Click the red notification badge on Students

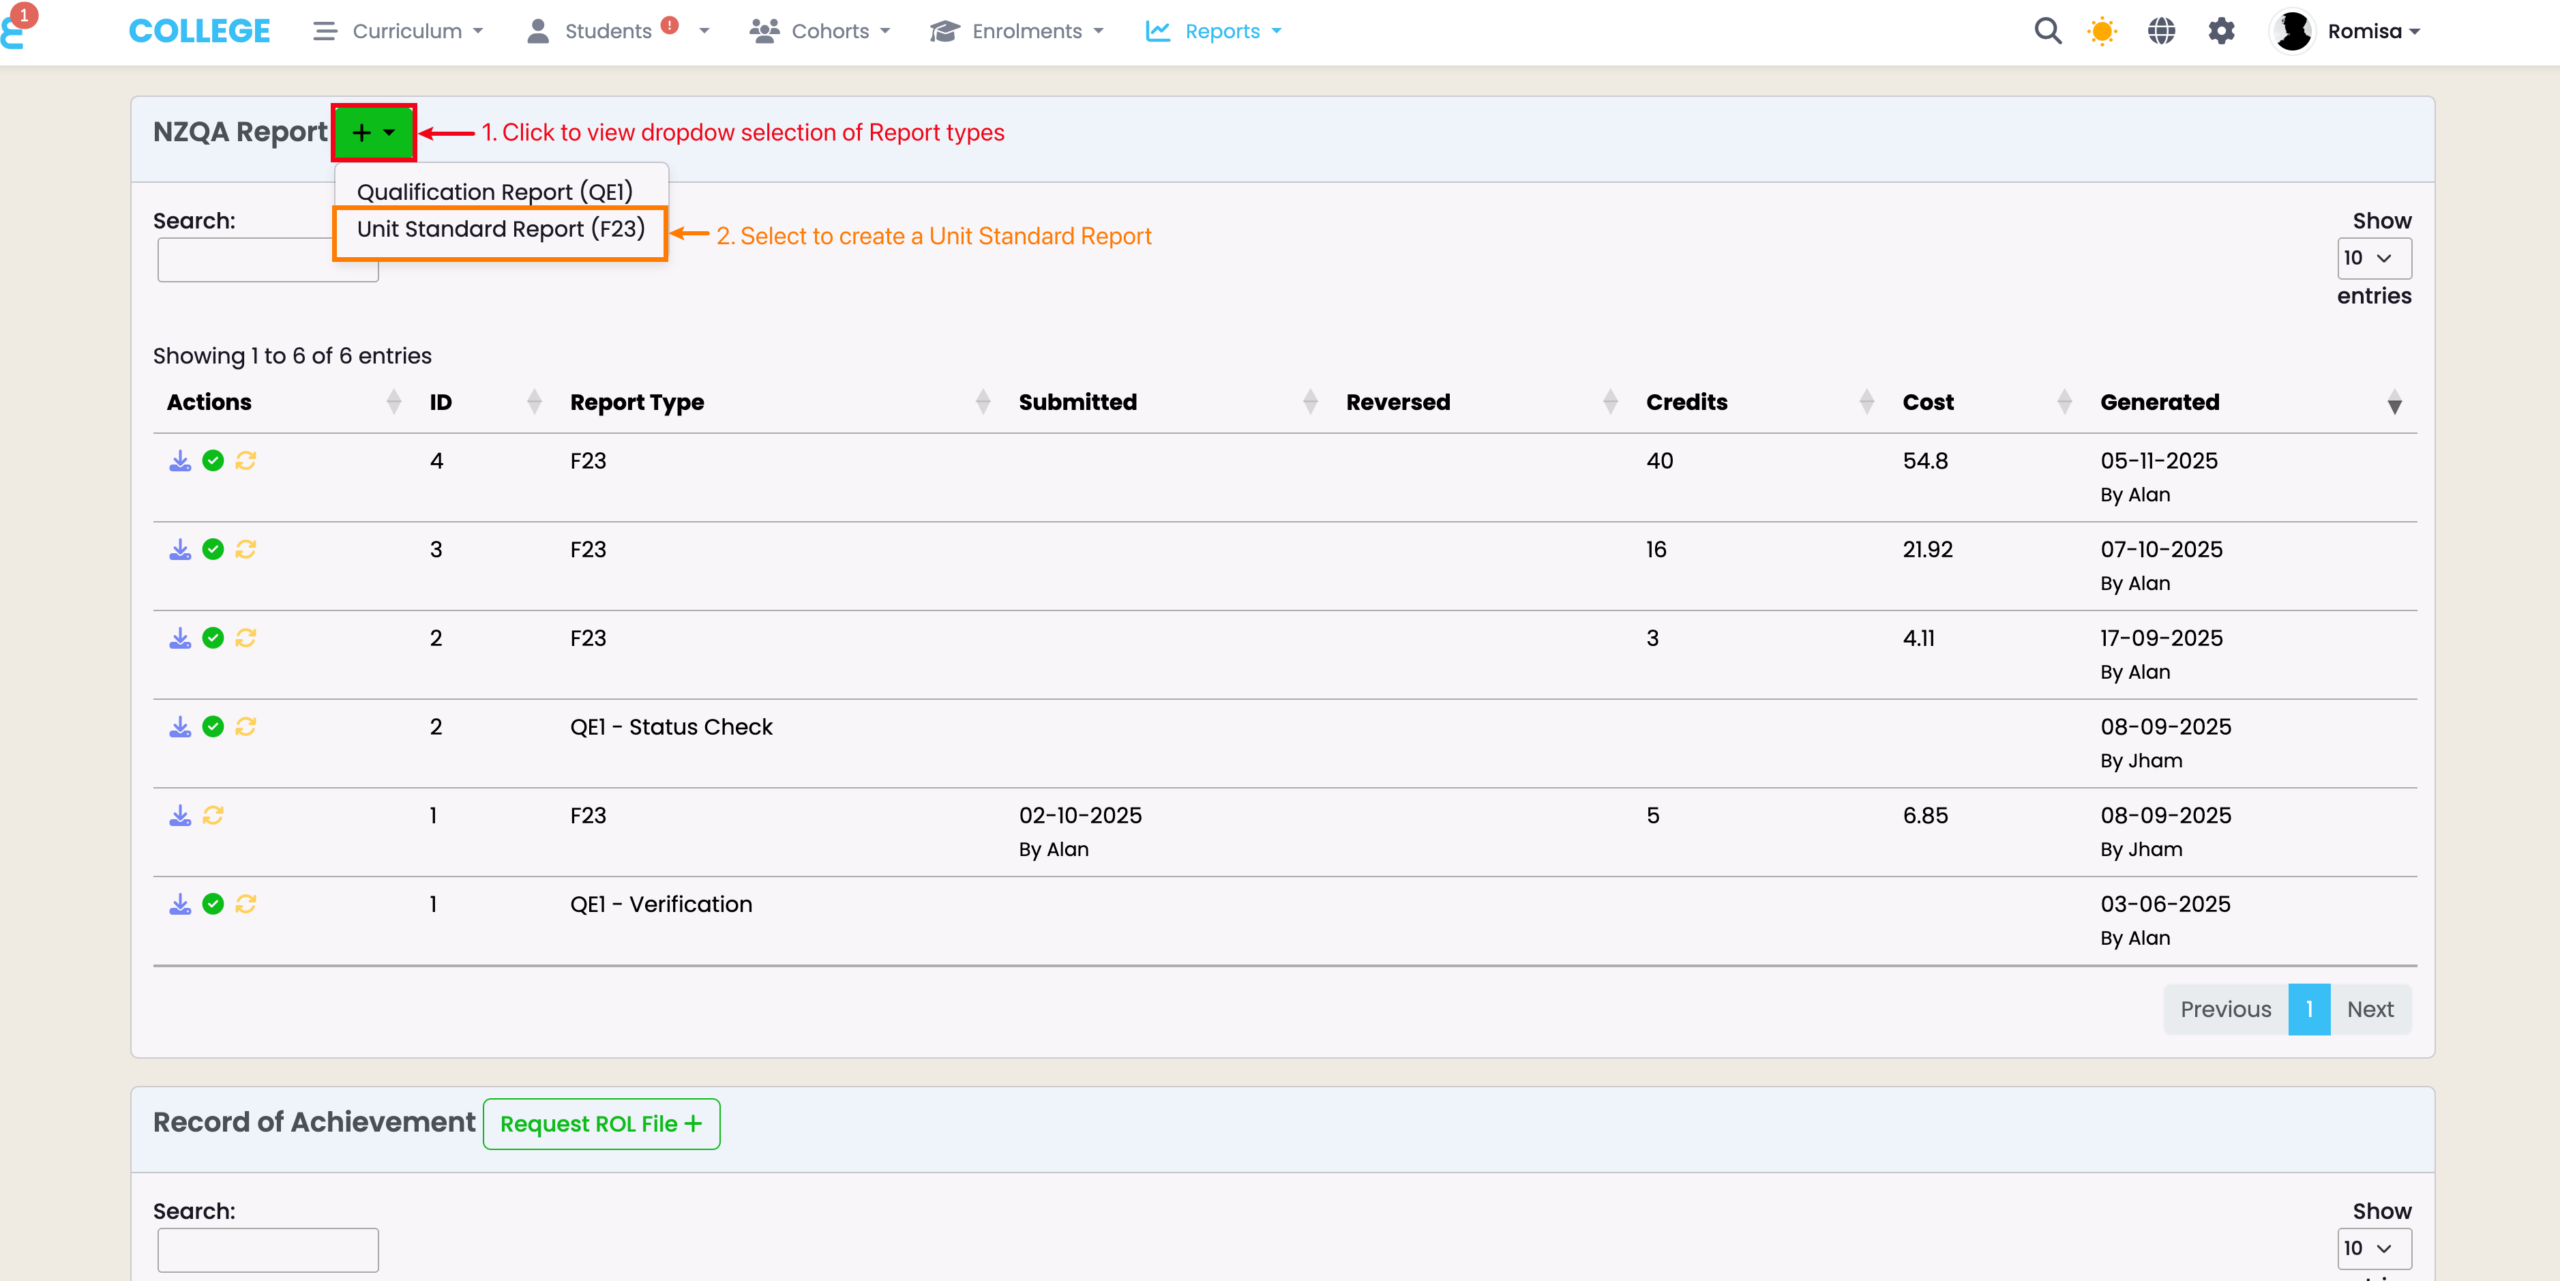[670, 26]
